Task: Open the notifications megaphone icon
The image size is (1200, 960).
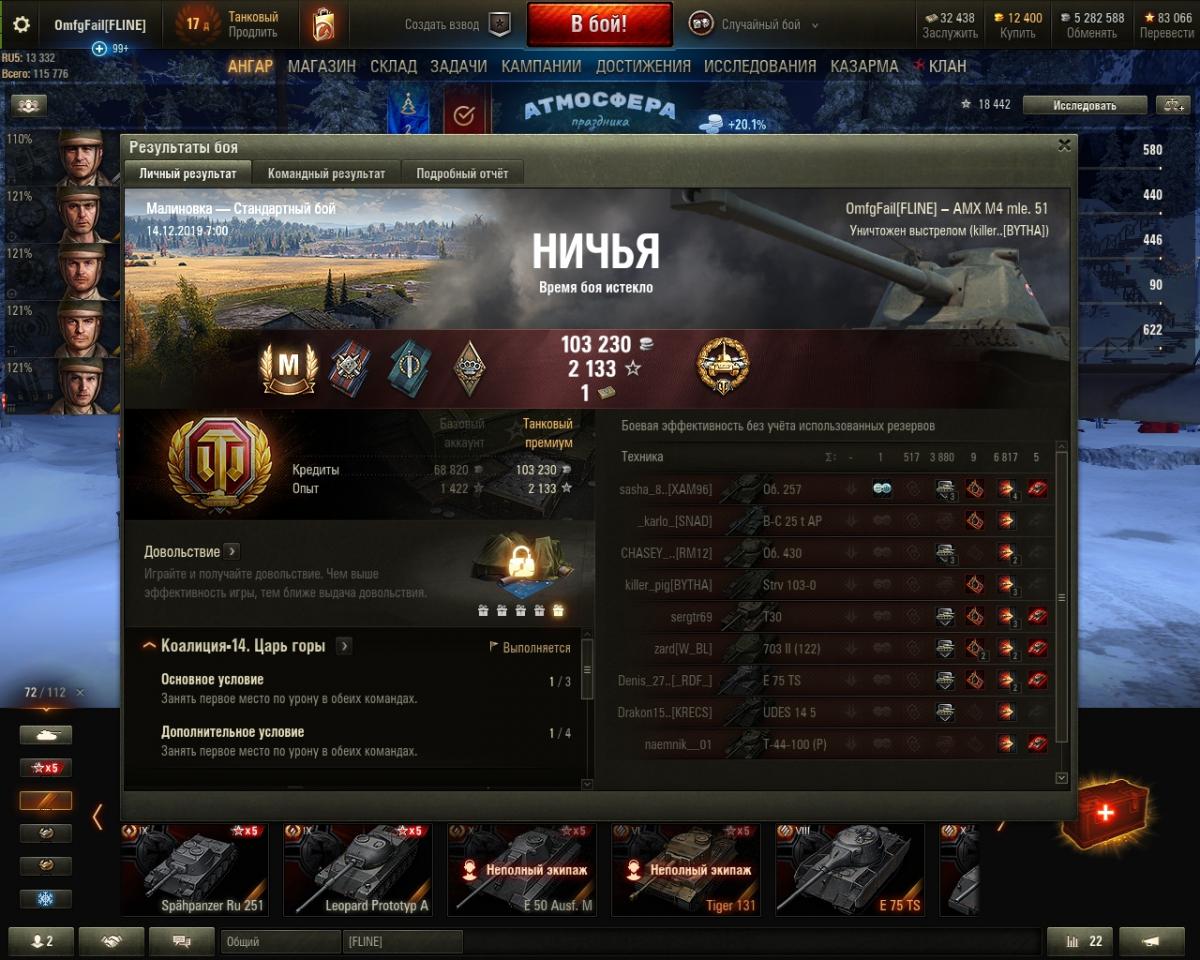Action: coord(1152,941)
